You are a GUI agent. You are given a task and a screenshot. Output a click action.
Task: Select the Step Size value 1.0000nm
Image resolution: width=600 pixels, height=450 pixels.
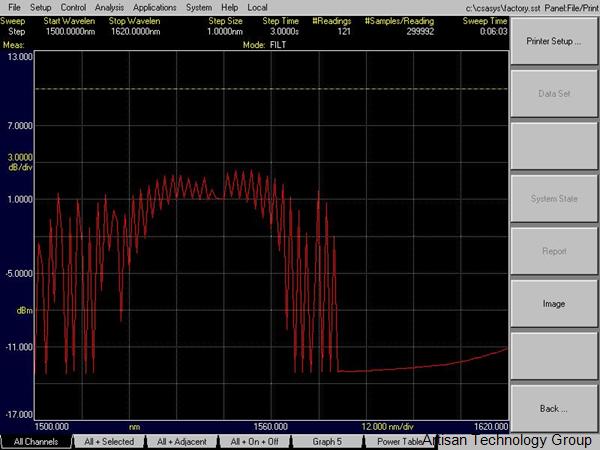pyautogui.click(x=226, y=31)
